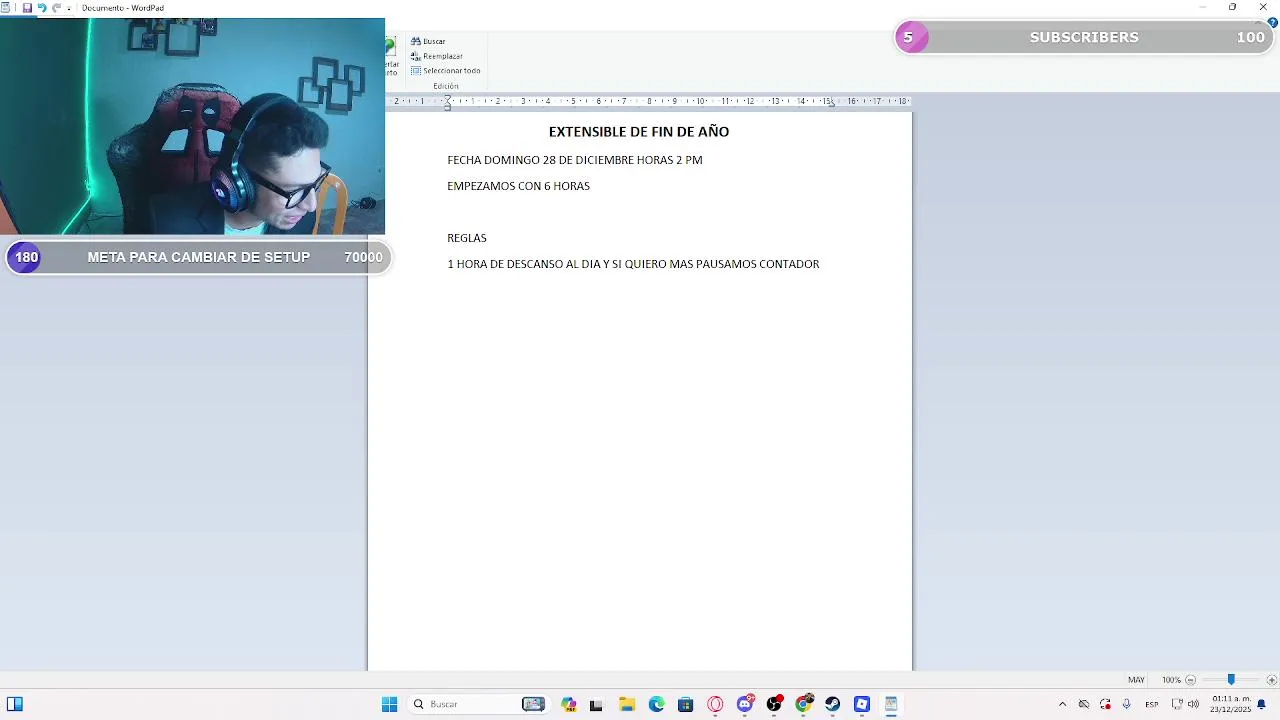Click the microphone tray icon
Image resolution: width=1280 pixels, height=720 pixels.
tap(1126, 704)
